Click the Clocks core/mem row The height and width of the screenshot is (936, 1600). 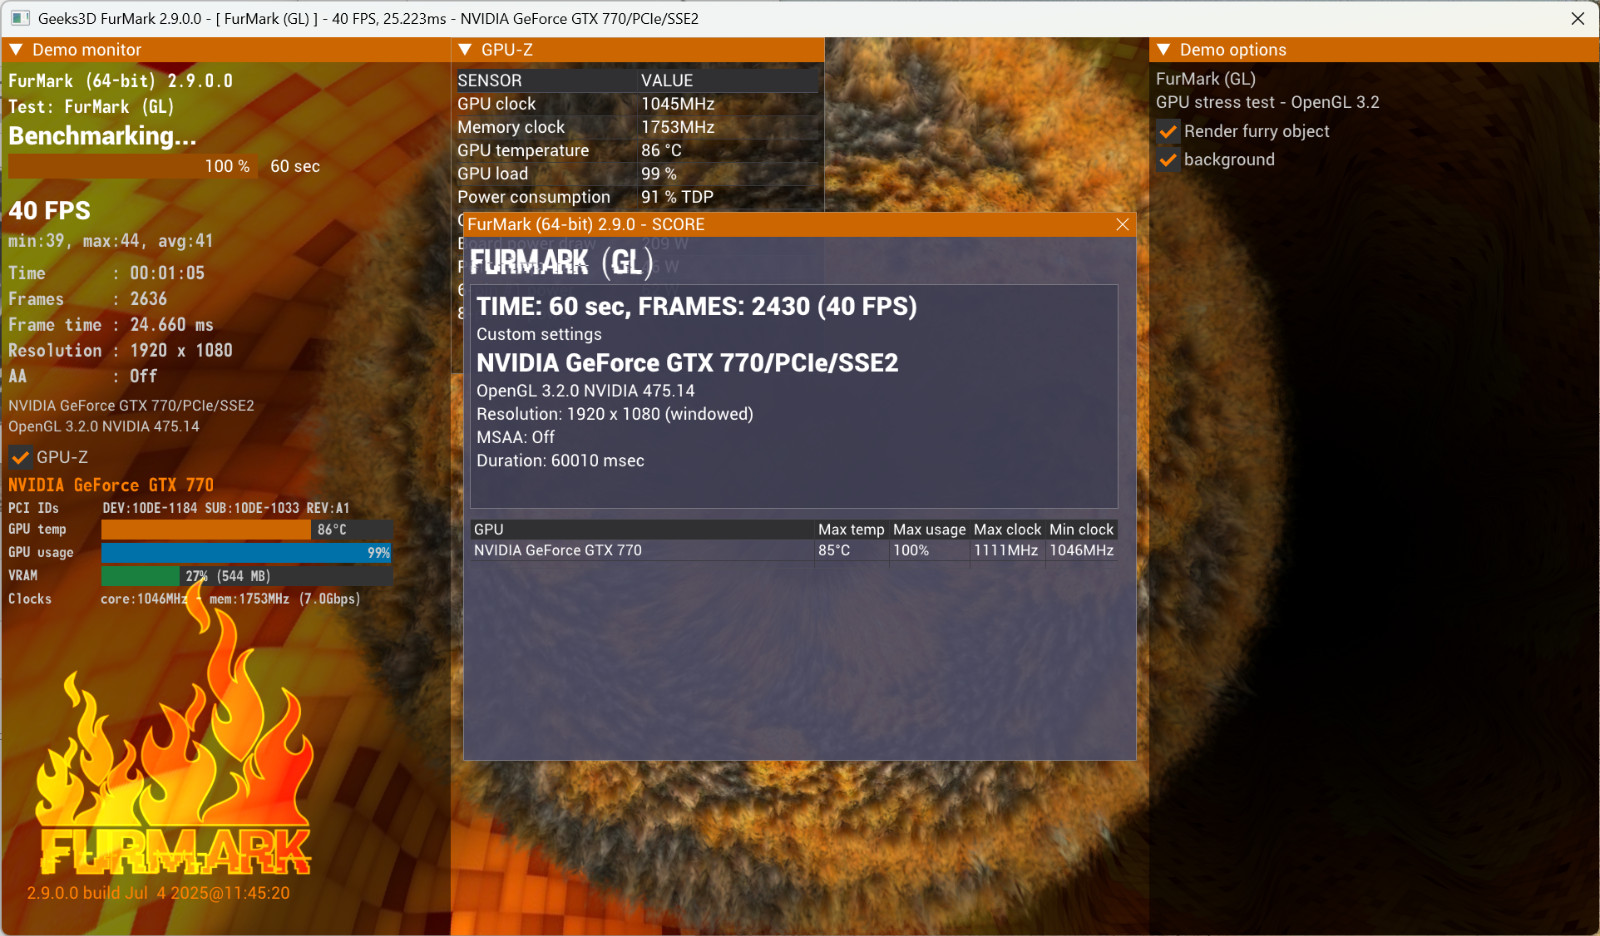click(x=184, y=599)
